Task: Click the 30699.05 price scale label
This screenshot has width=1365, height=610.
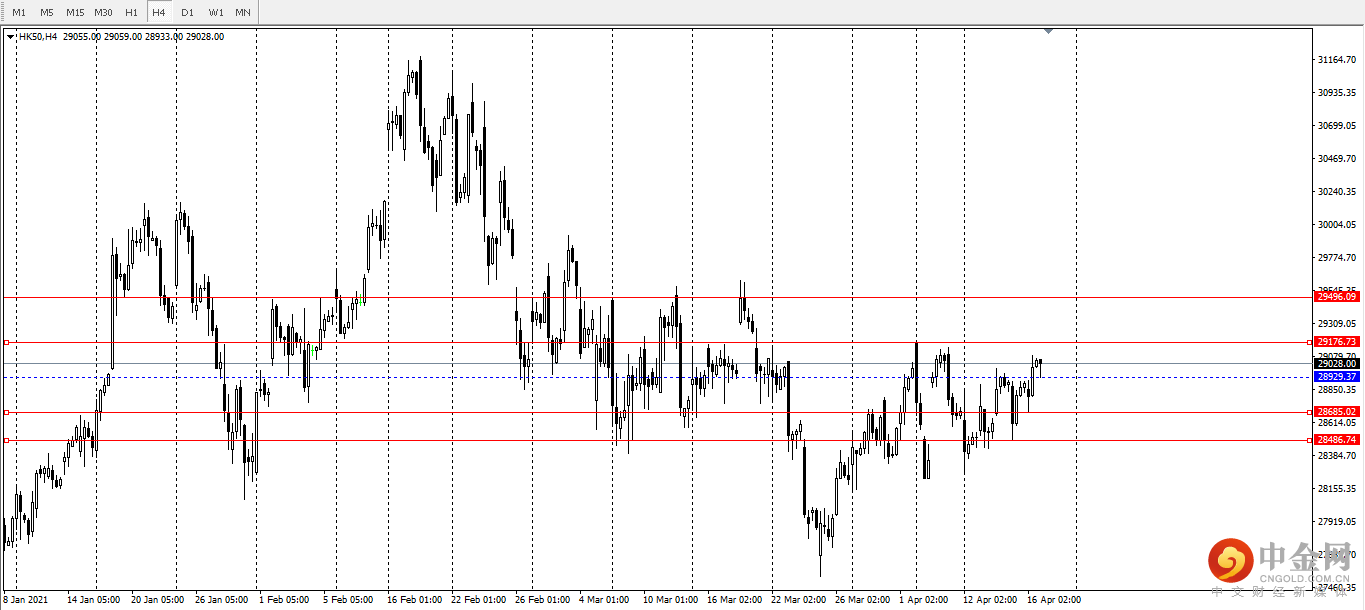Action: coord(1337,126)
